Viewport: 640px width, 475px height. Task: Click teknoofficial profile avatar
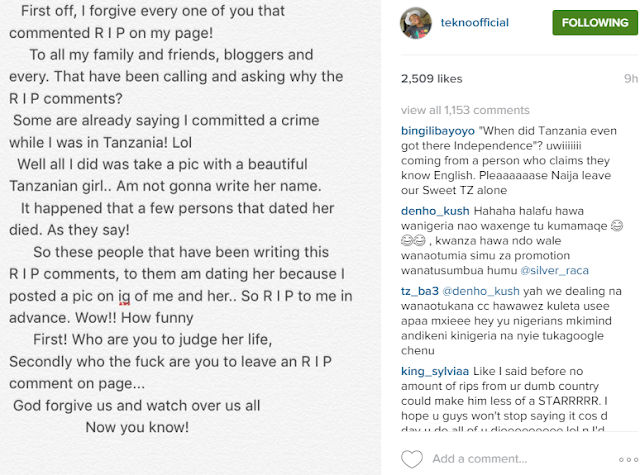[x=416, y=23]
